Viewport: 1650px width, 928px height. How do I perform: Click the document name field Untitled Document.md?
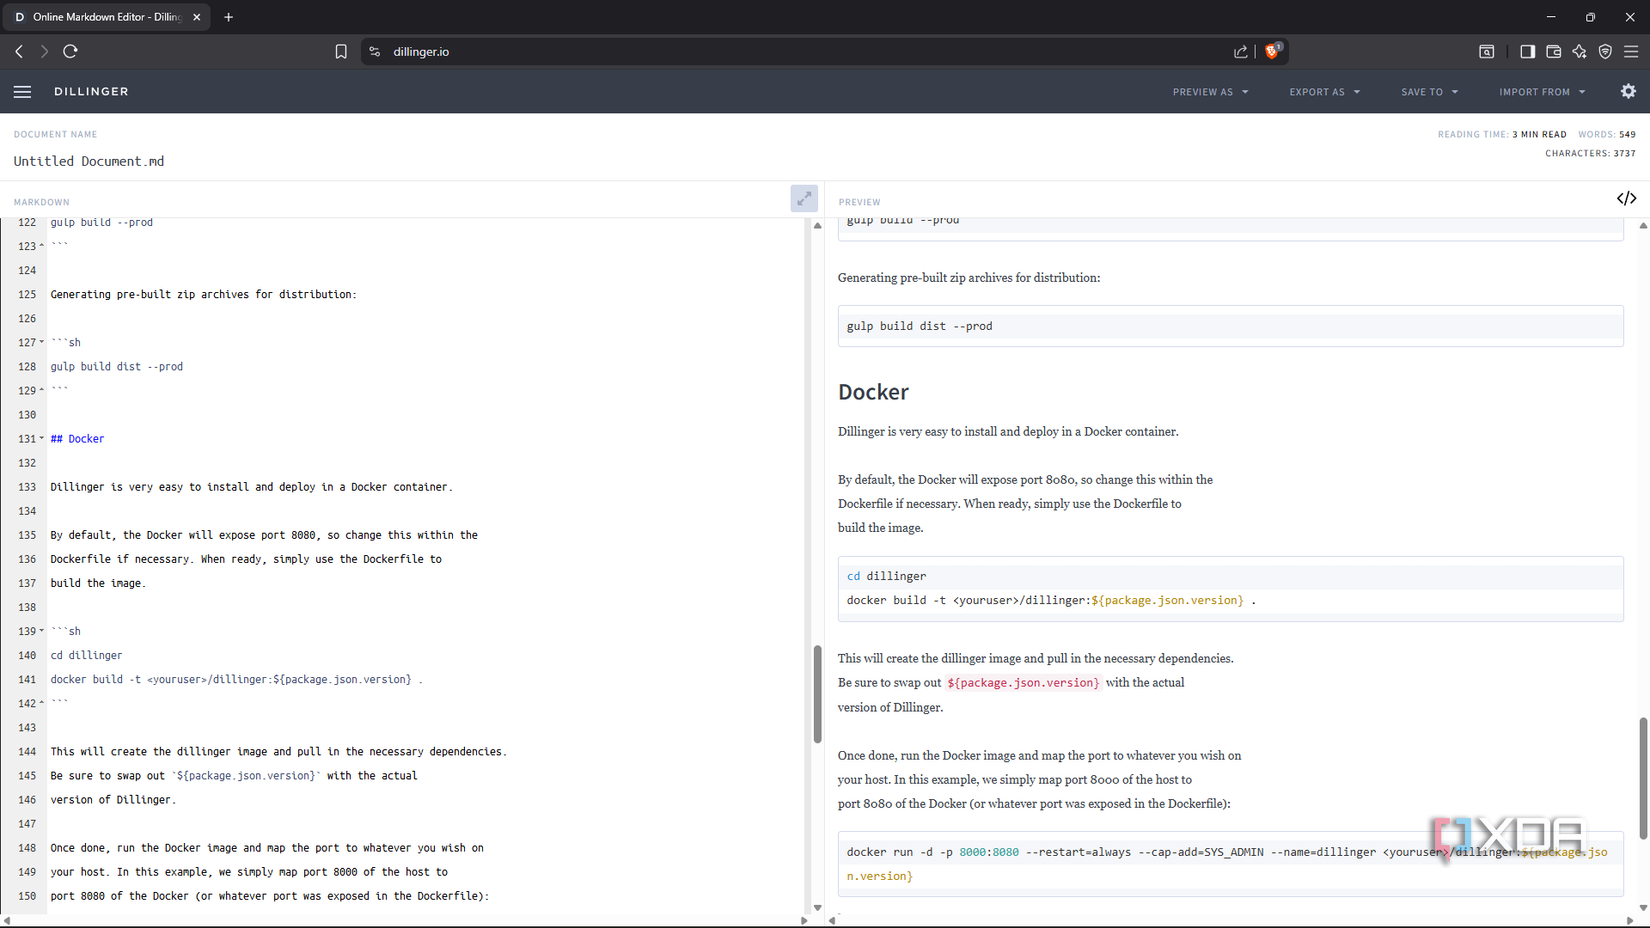[89, 161]
